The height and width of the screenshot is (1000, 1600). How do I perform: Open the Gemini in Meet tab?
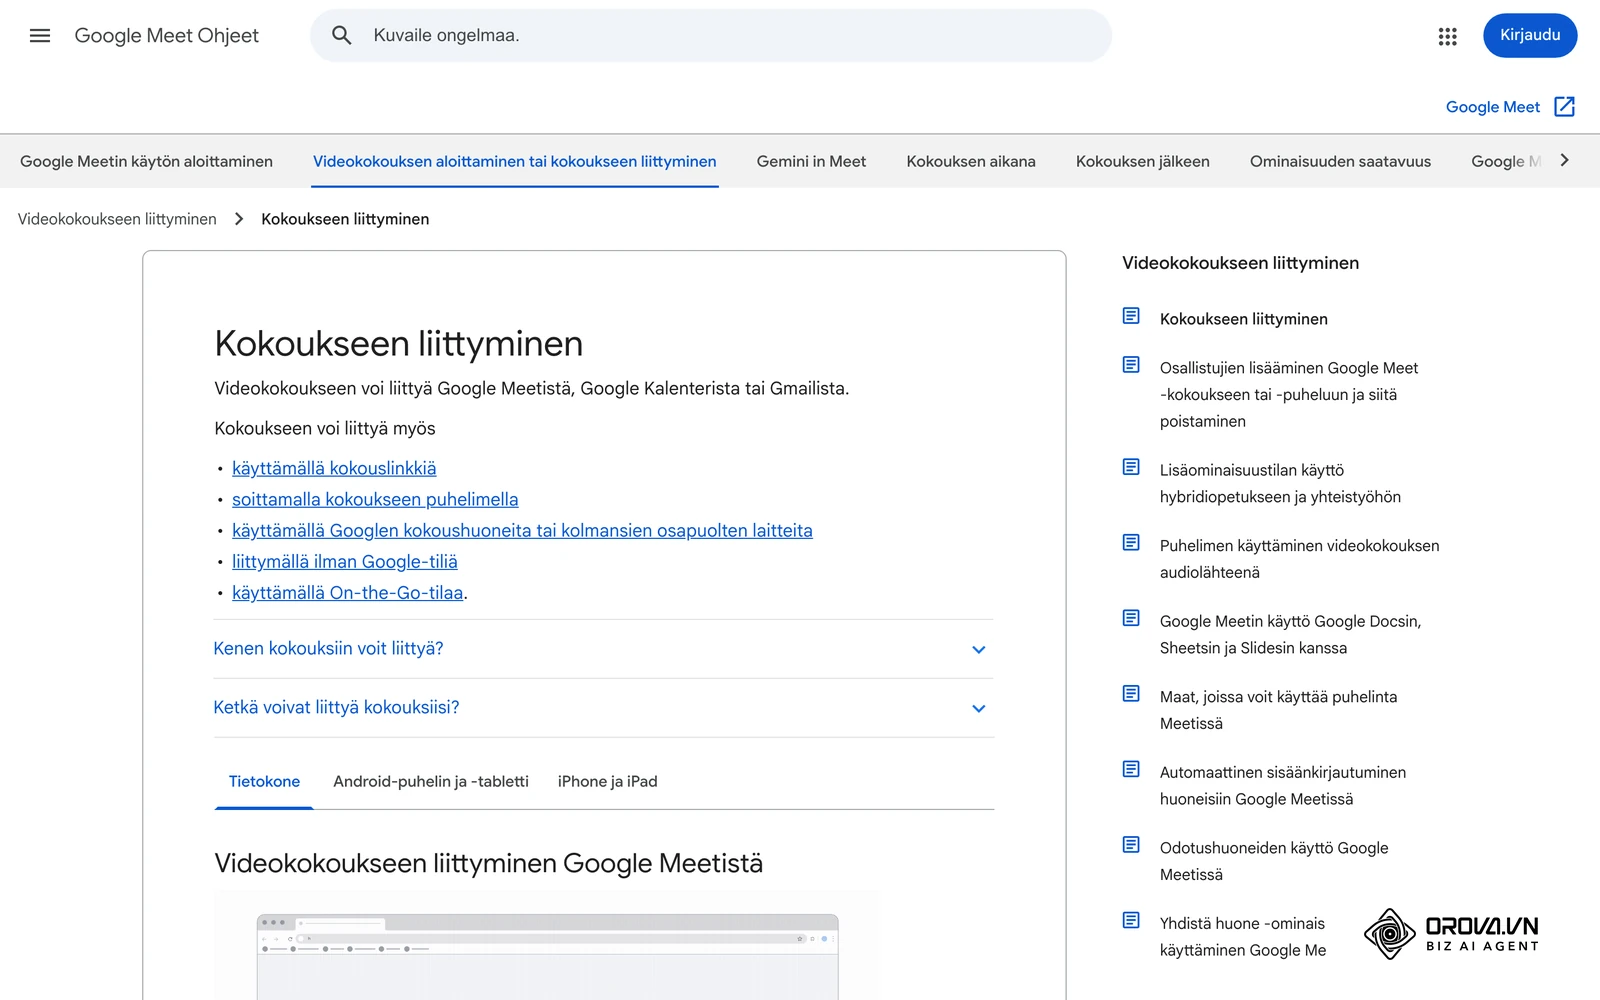click(811, 162)
